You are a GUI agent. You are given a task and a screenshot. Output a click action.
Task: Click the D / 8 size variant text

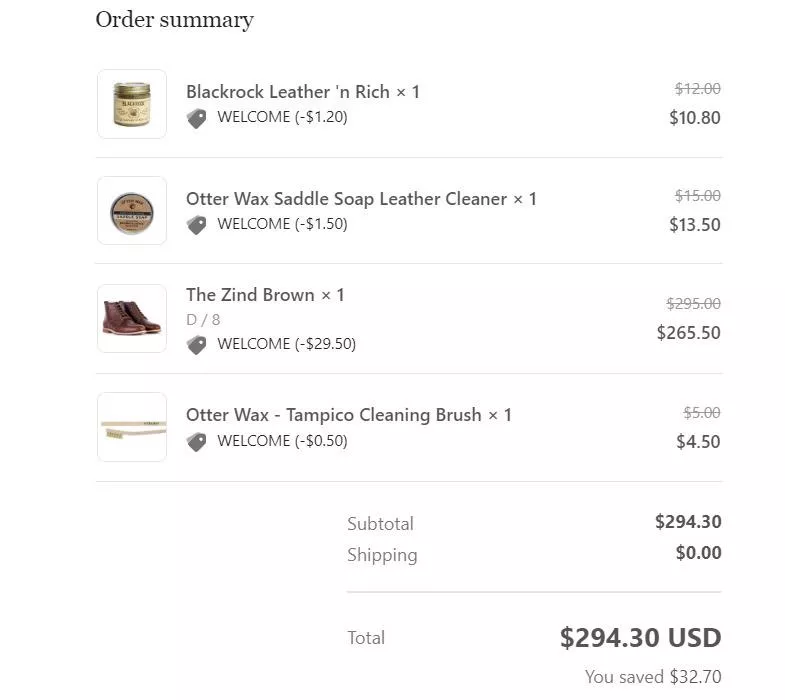[203, 320]
